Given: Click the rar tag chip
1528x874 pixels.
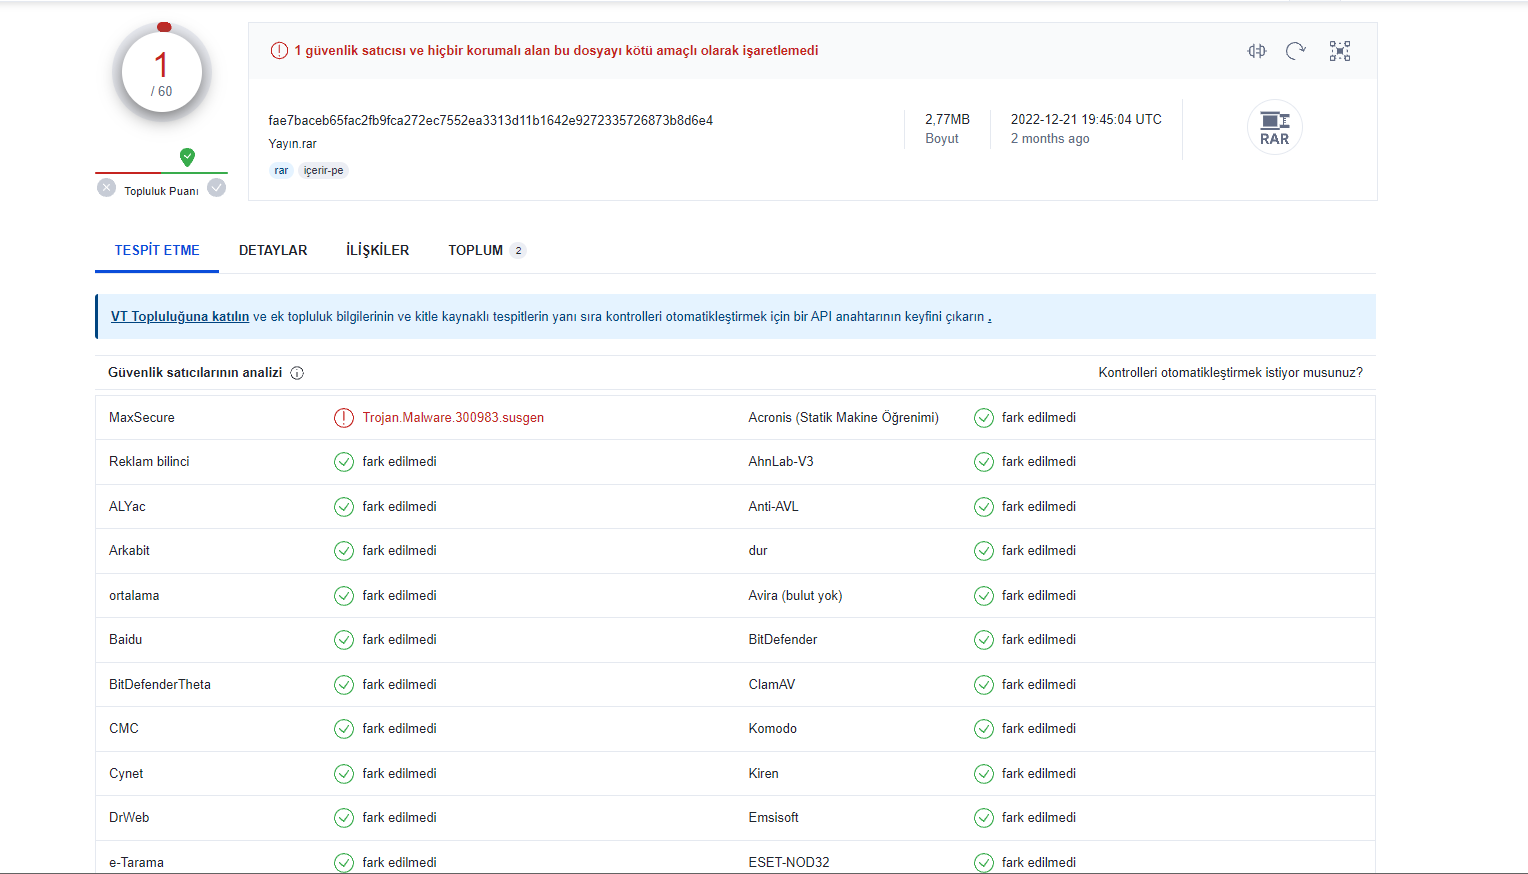Looking at the screenshot, I should pyautogui.click(x=281, y=171).
